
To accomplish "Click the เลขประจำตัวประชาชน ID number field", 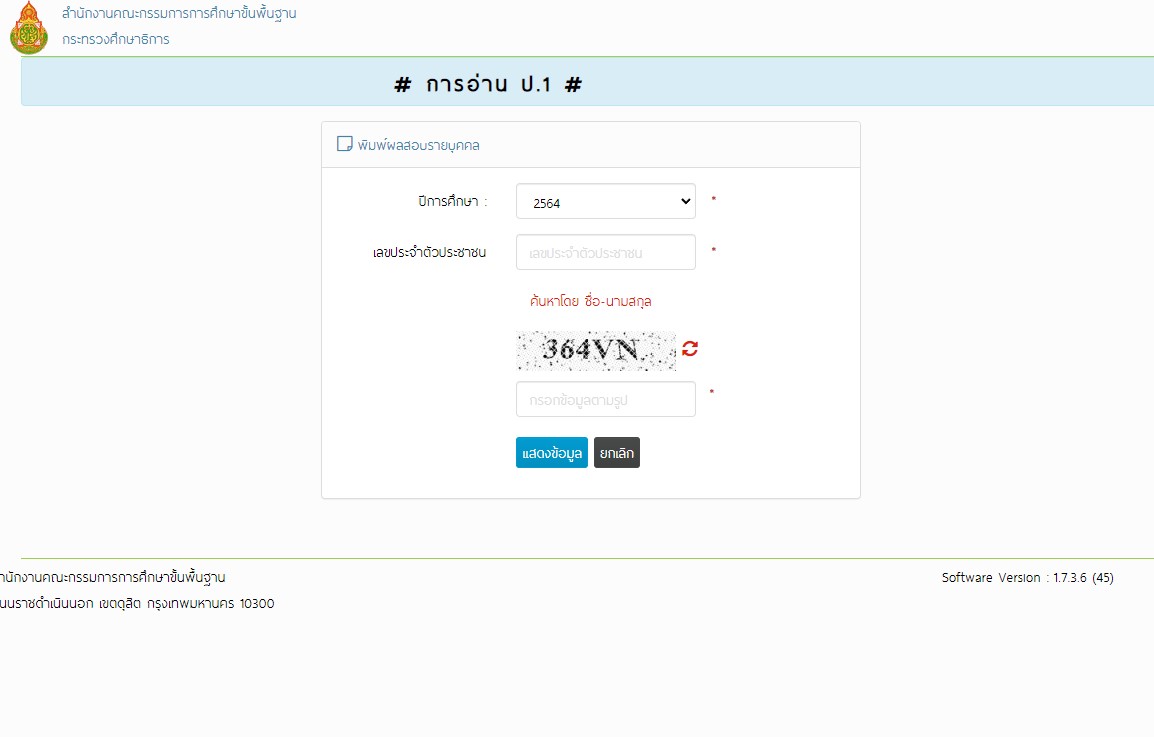I will (605, 251).
